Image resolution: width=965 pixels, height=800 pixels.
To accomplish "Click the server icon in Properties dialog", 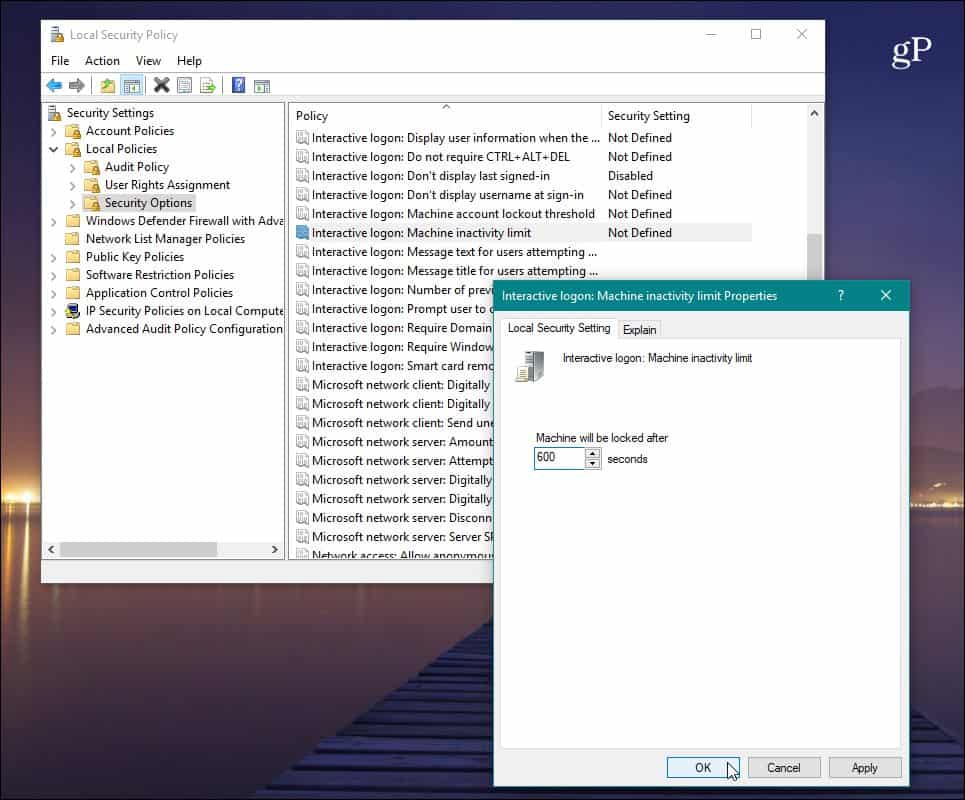I will point(530,367).
